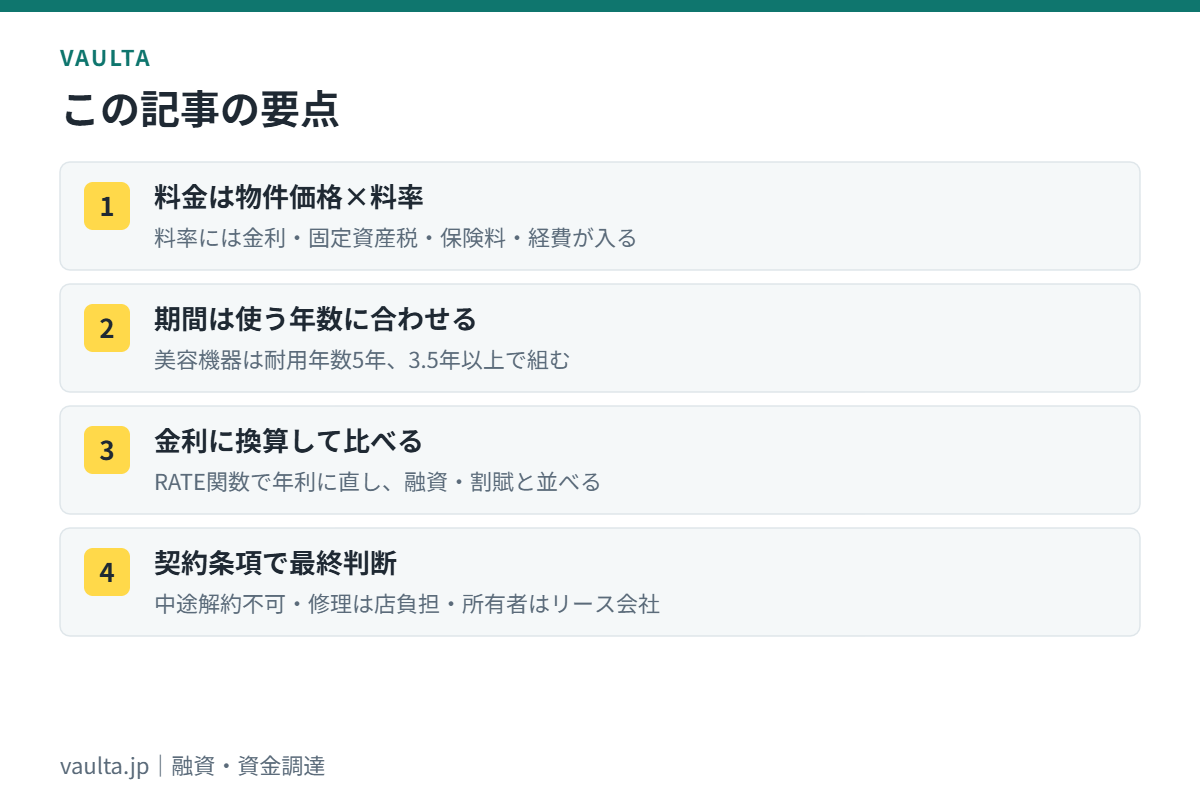Click the この記事の要点 heading
Viewport: 1200px width, 800px height.
200,110
